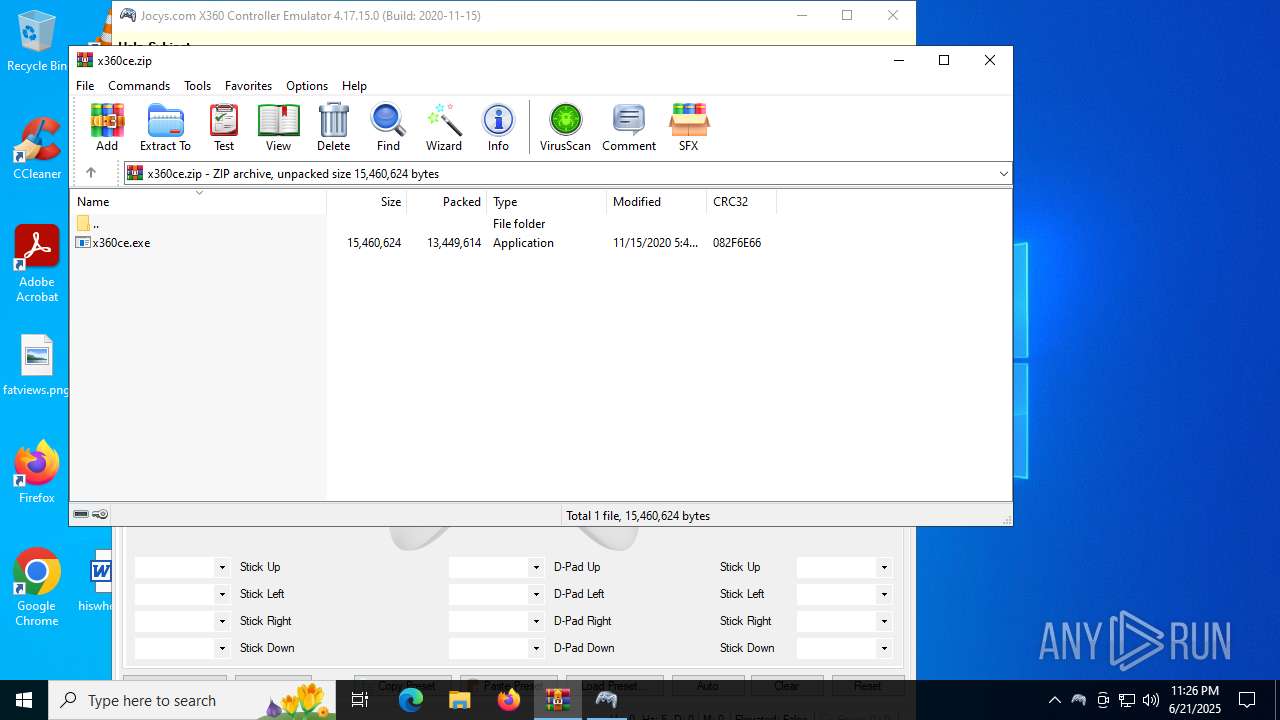
Task: Open left Stick Right dropdown in X360CE
Action: coord(222,622)
